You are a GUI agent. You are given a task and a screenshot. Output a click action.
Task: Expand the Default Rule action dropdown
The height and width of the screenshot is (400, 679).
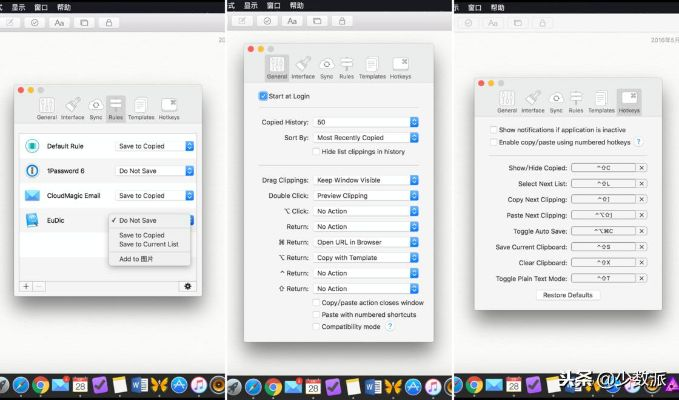[x=155, y=146]
